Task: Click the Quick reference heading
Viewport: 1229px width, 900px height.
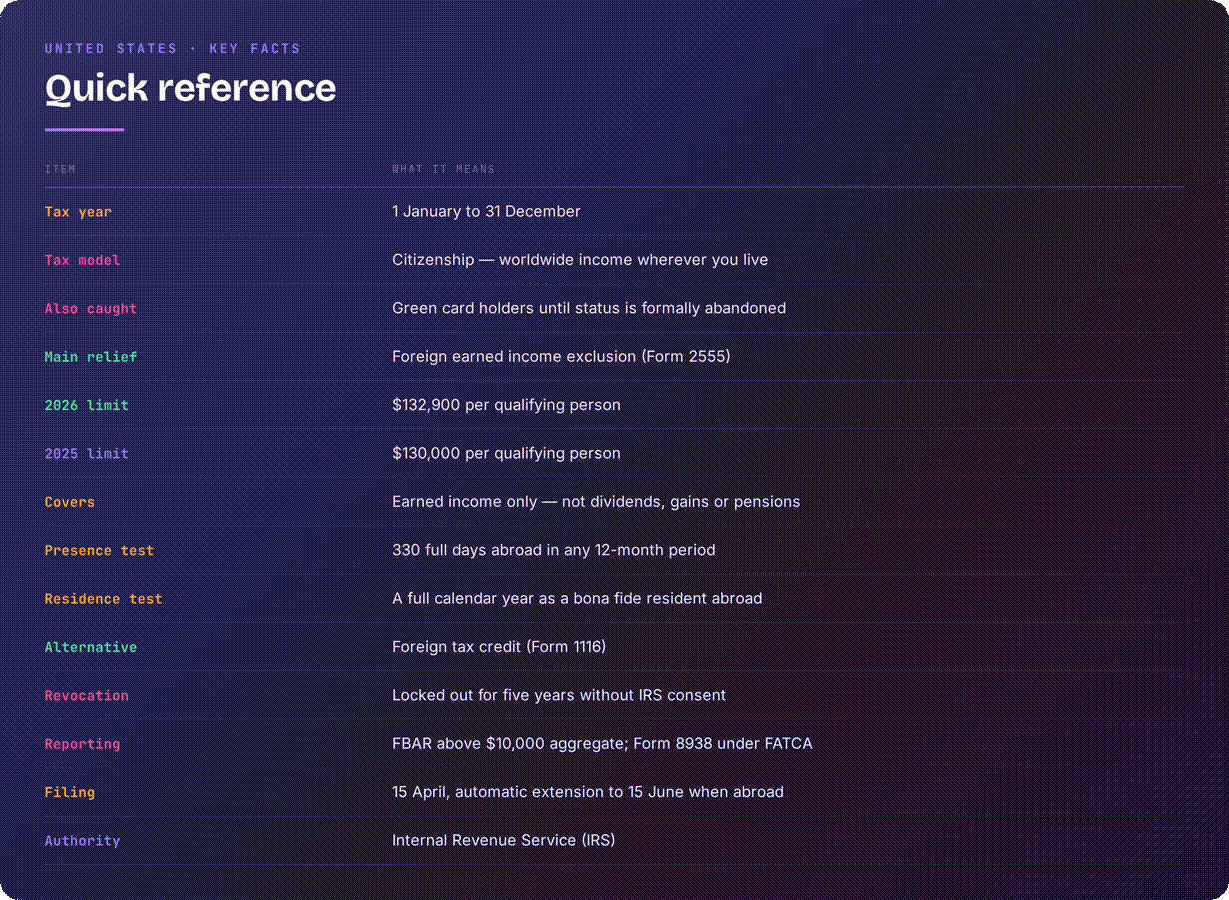Action: (x=190, y=89)
